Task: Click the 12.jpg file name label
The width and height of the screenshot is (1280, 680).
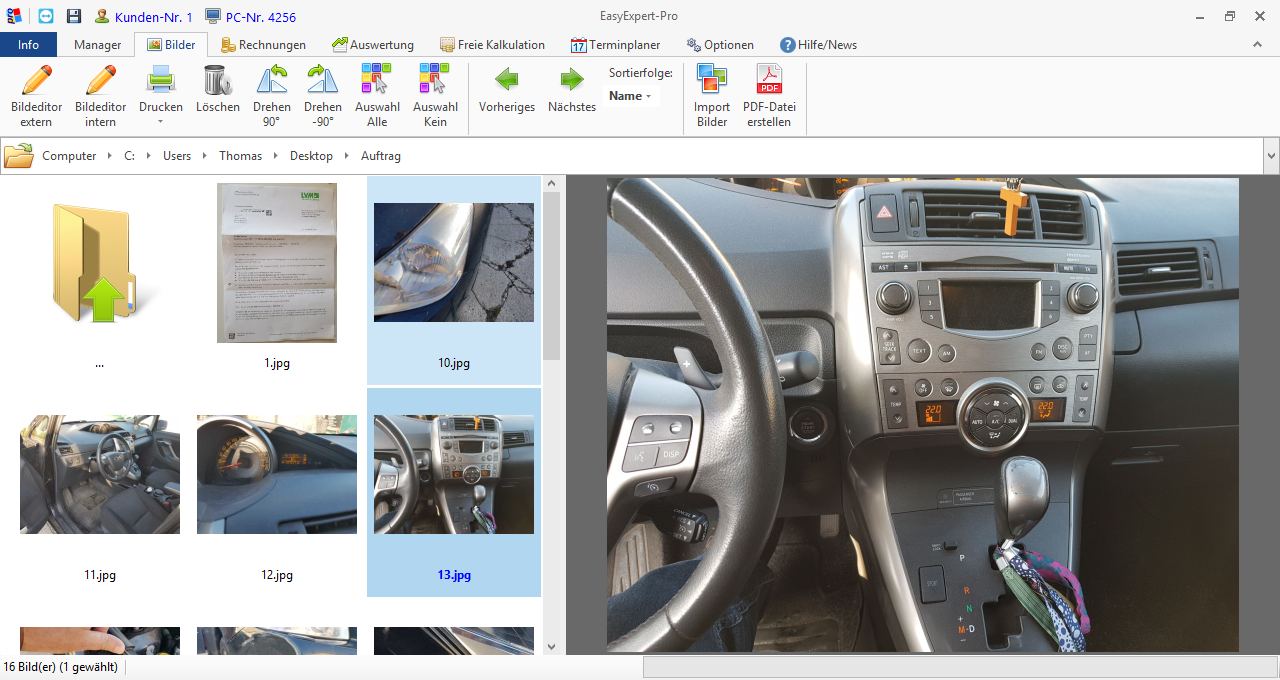Action: (x=277, y=575)
